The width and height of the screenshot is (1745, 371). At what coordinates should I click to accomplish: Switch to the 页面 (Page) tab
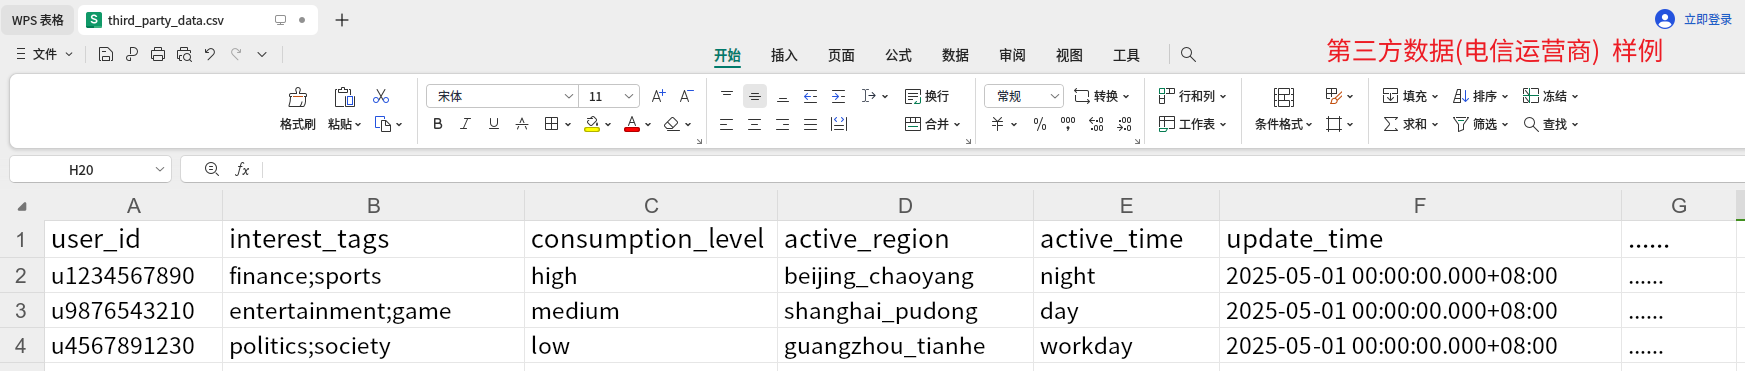point(841,55)
